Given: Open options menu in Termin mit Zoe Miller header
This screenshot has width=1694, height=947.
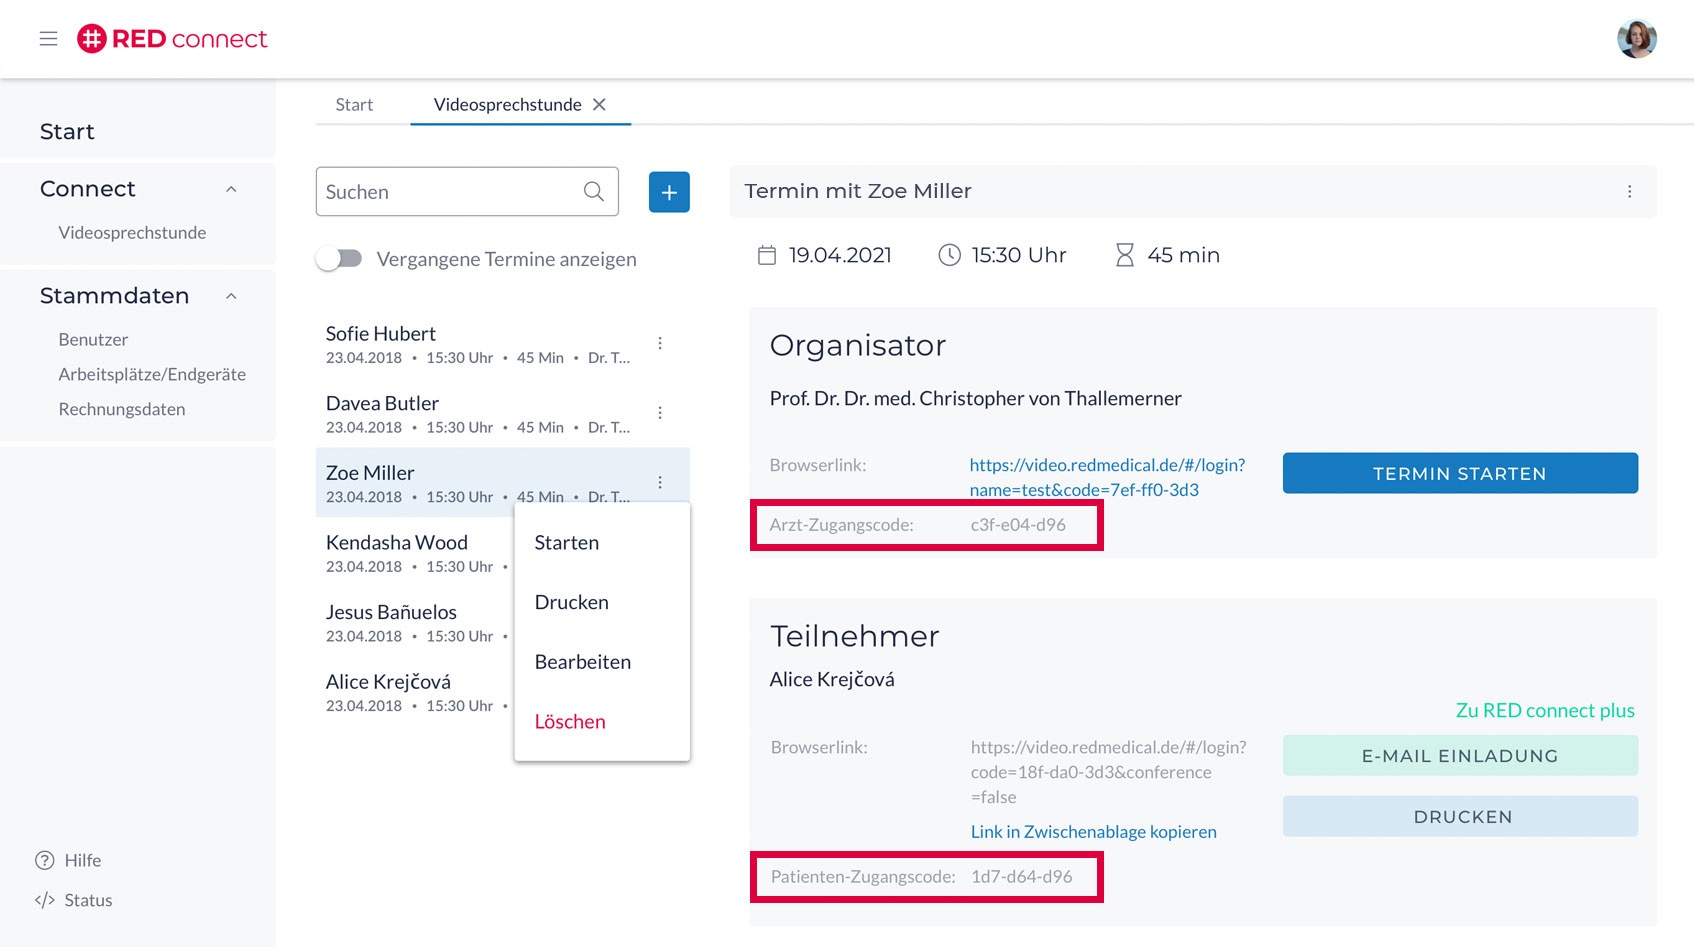Looking at the screenshot, I should 1629,192.
